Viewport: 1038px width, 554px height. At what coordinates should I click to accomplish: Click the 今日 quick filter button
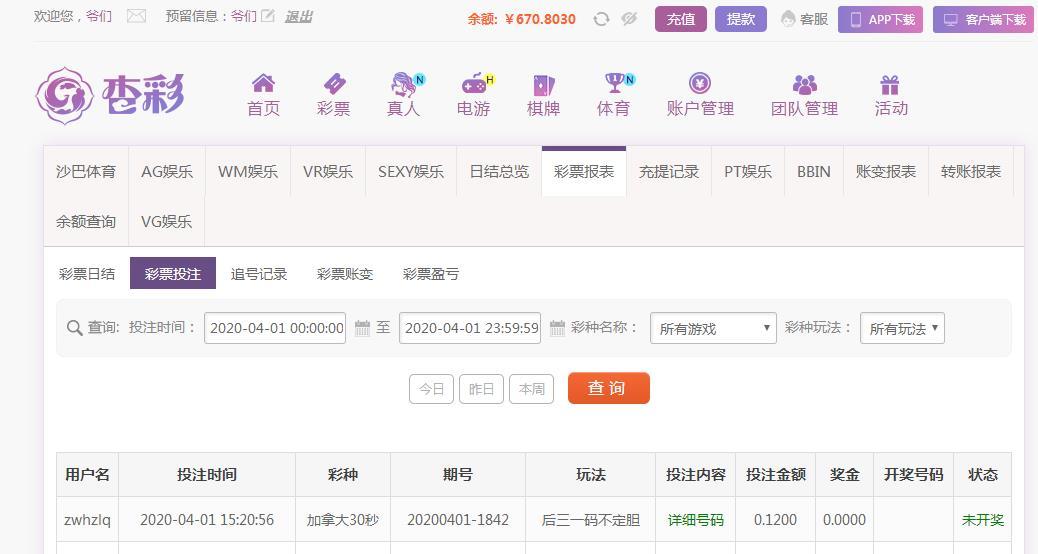coord(431,389)
